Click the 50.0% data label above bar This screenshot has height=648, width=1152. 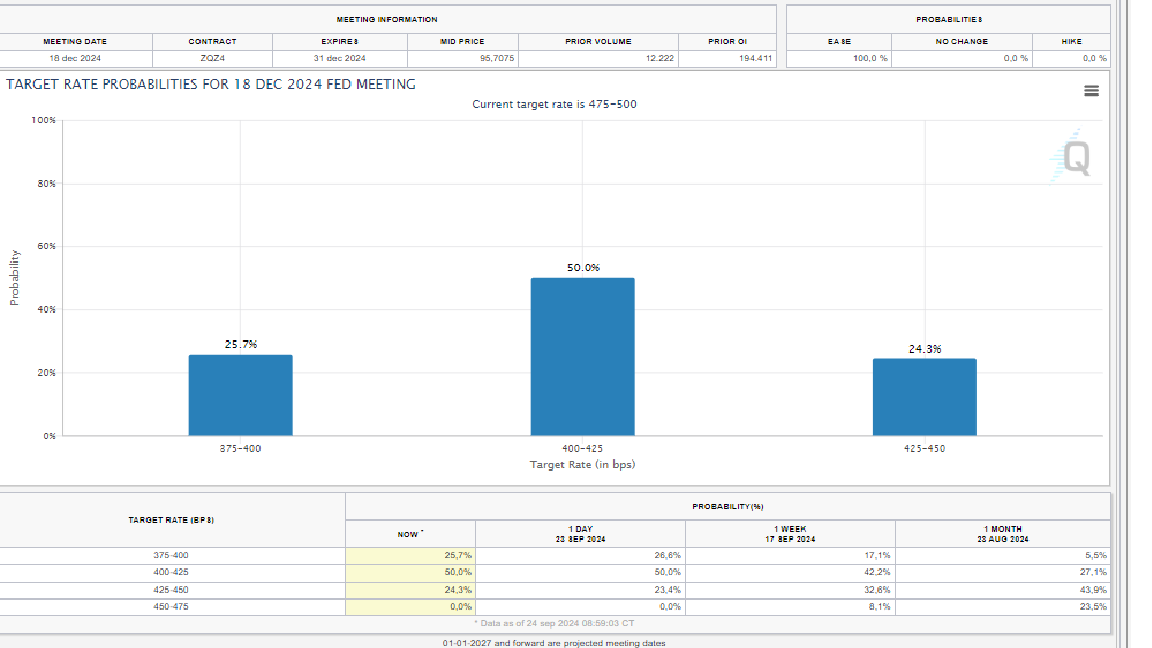coord(583,268)
